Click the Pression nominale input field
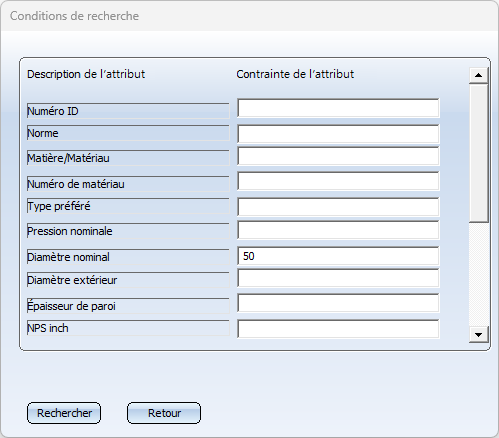 (x=338, y=230)
